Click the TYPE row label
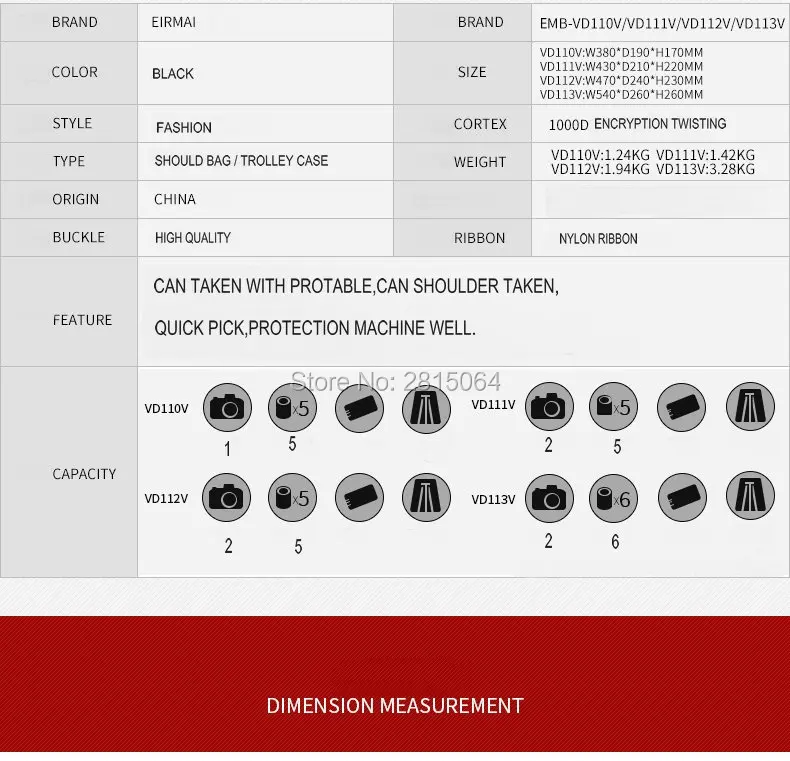Viewport: 790px width, 761px height. (69, 161)
